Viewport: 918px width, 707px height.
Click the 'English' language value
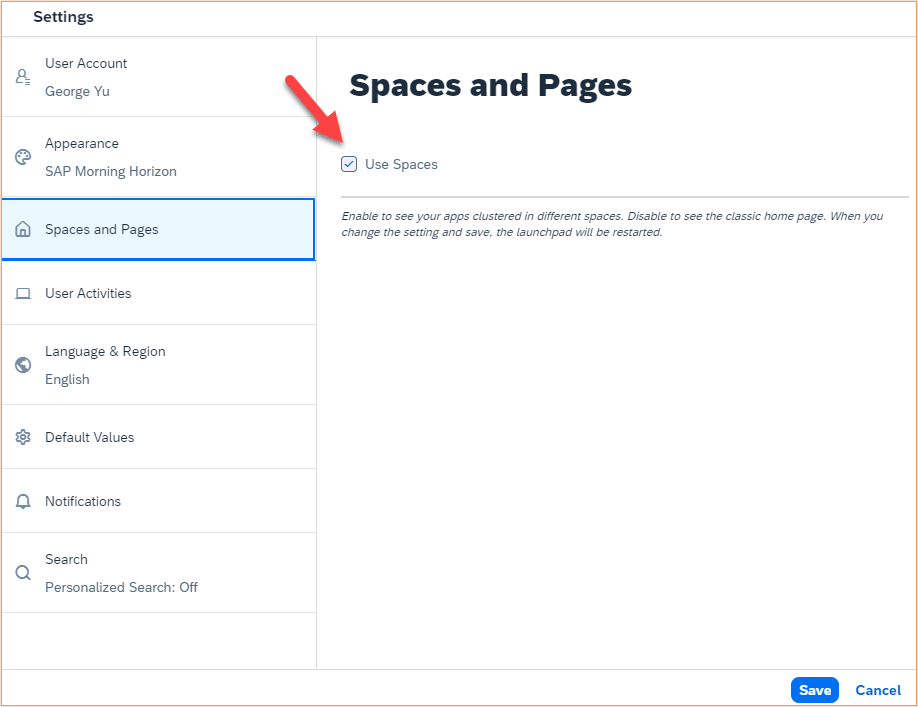point(67,379)
